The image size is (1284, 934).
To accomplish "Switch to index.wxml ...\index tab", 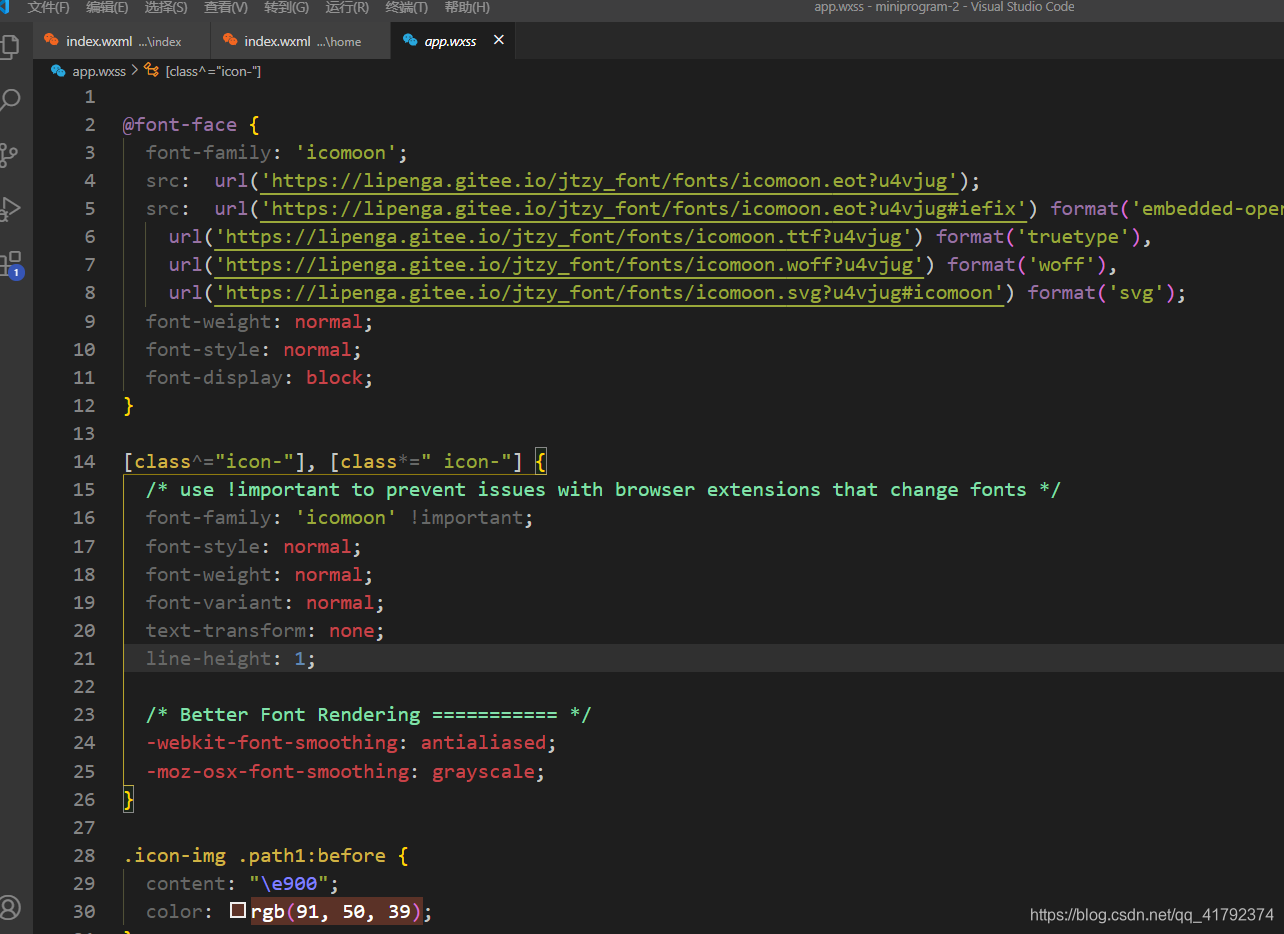I will pos(123,41).
